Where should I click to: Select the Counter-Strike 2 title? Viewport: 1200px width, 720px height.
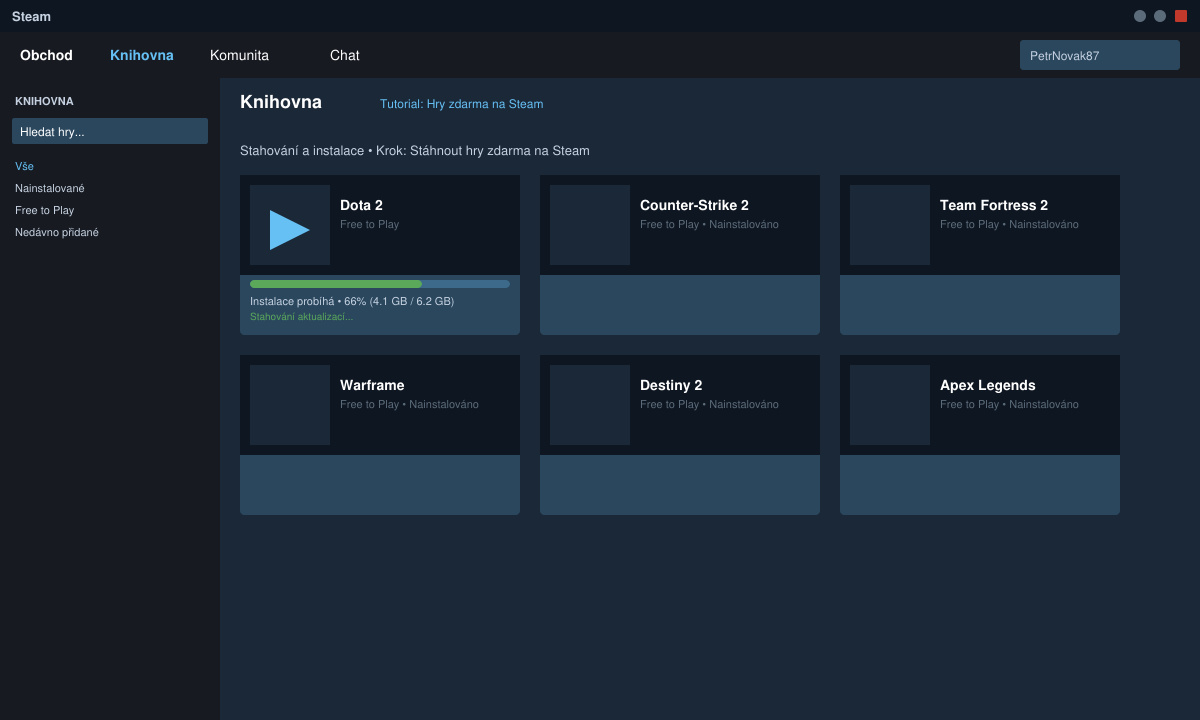694,205
